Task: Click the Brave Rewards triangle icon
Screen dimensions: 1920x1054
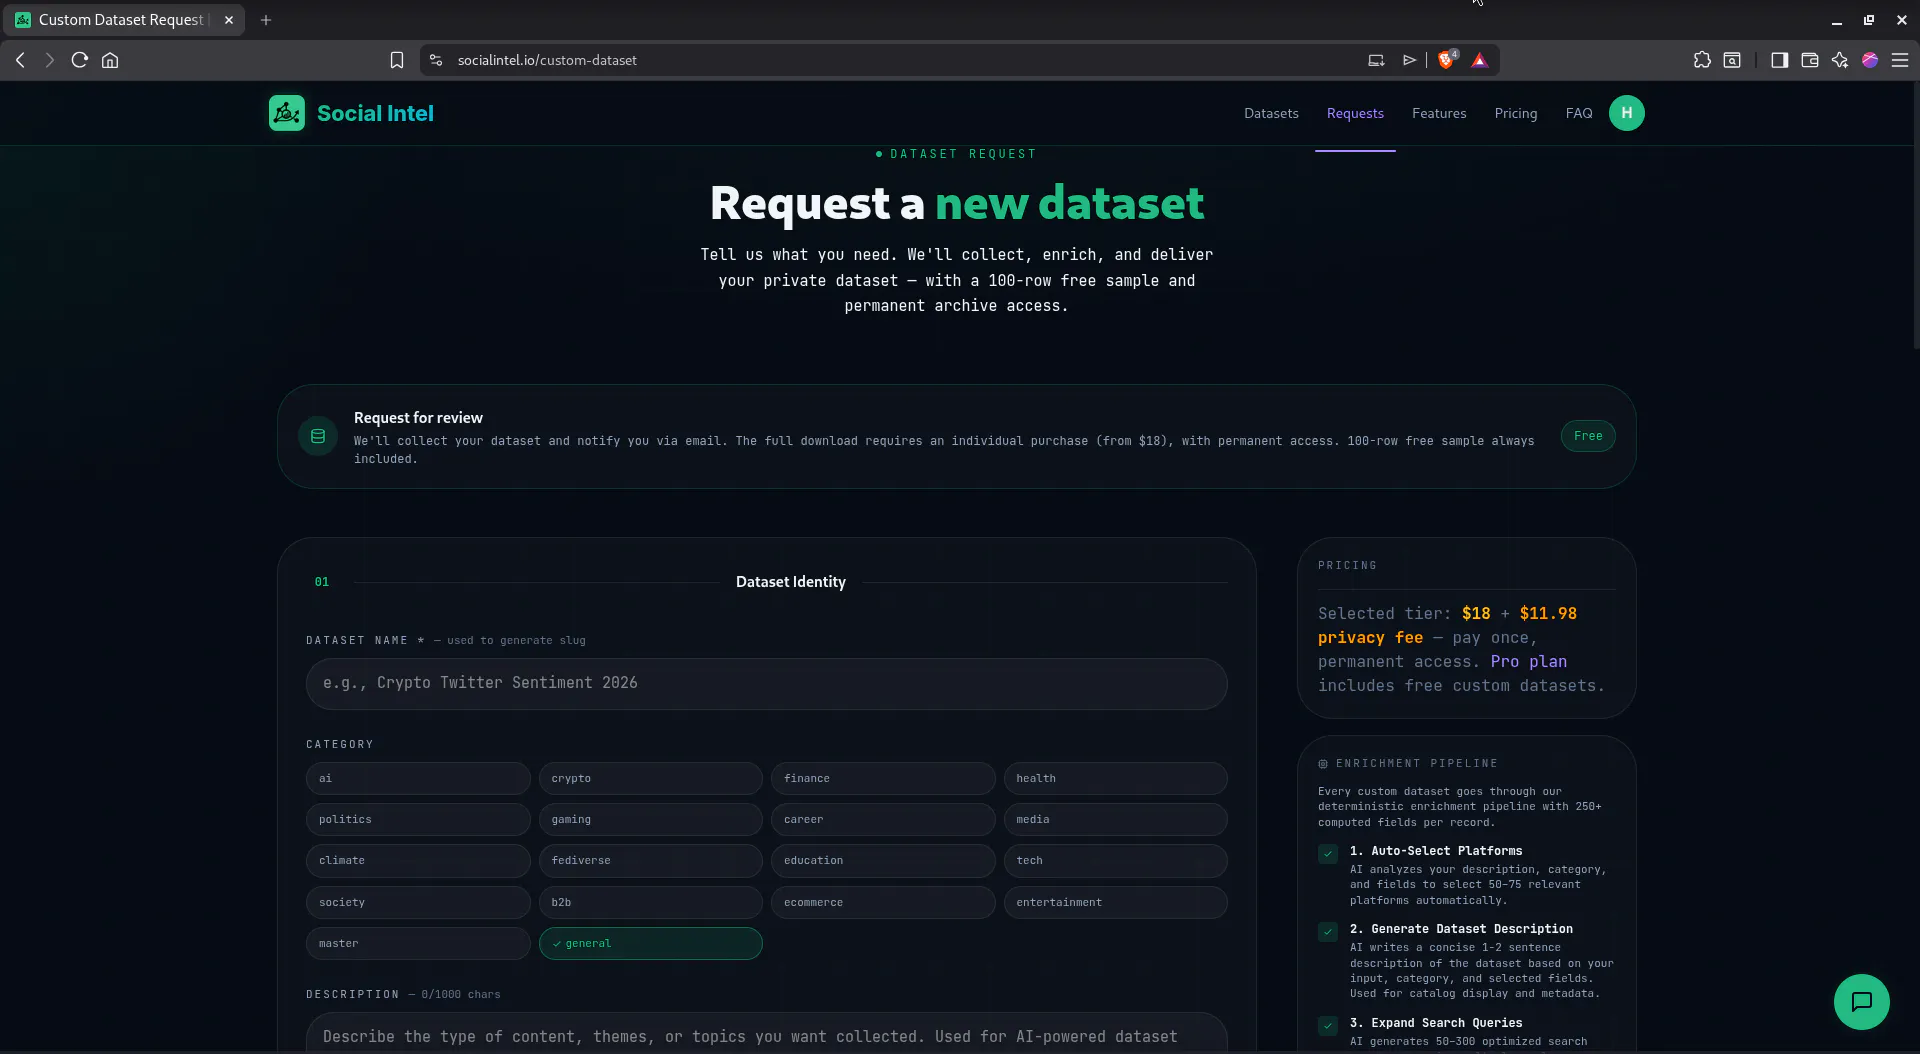Action: [x=1480, y=60]
